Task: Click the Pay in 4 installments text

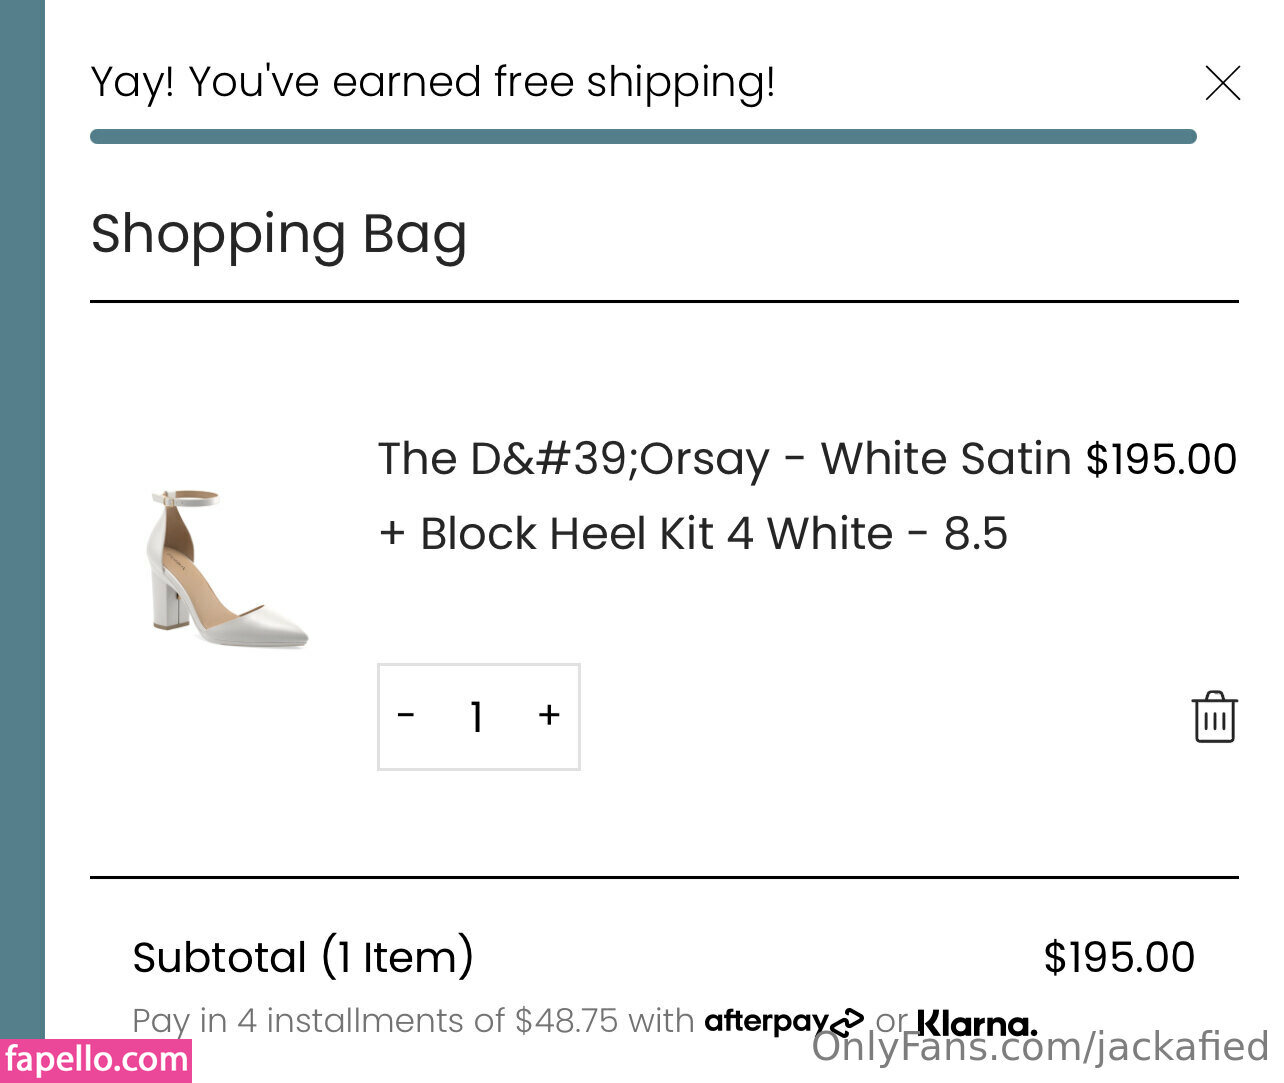Action: click(x=412, y=1021)
